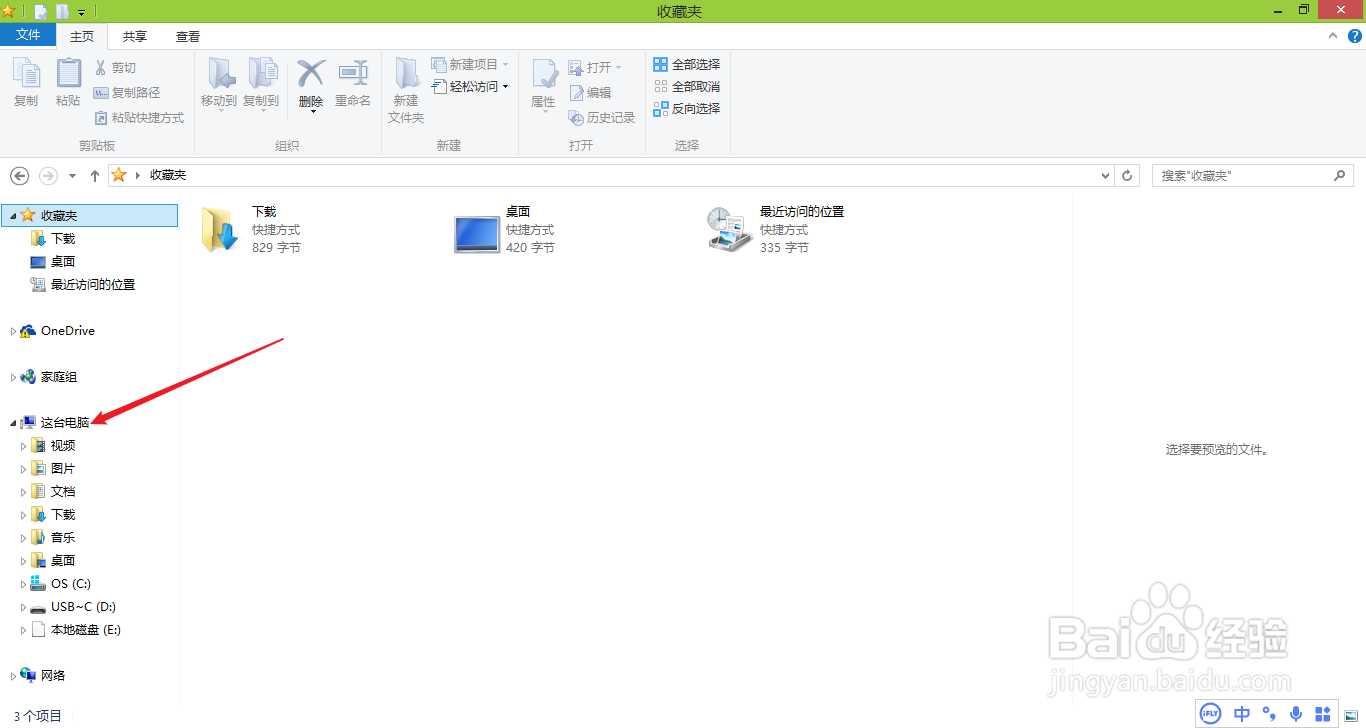This screenshot has width=1366, height=728.
Task: Collapse the 这台电脑 tree node
Action: 13,423
